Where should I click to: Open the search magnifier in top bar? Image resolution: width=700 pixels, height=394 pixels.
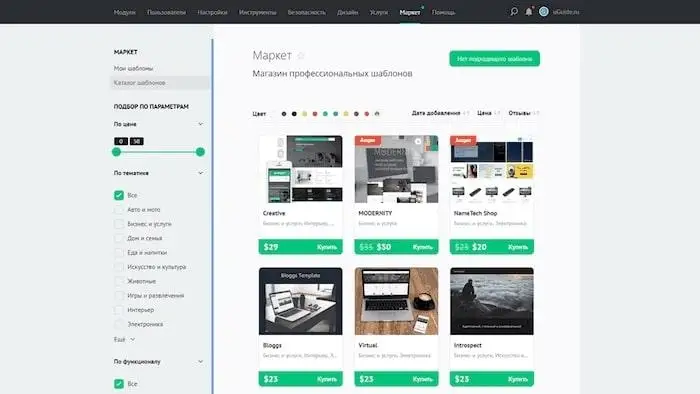[x=514, y=12]
